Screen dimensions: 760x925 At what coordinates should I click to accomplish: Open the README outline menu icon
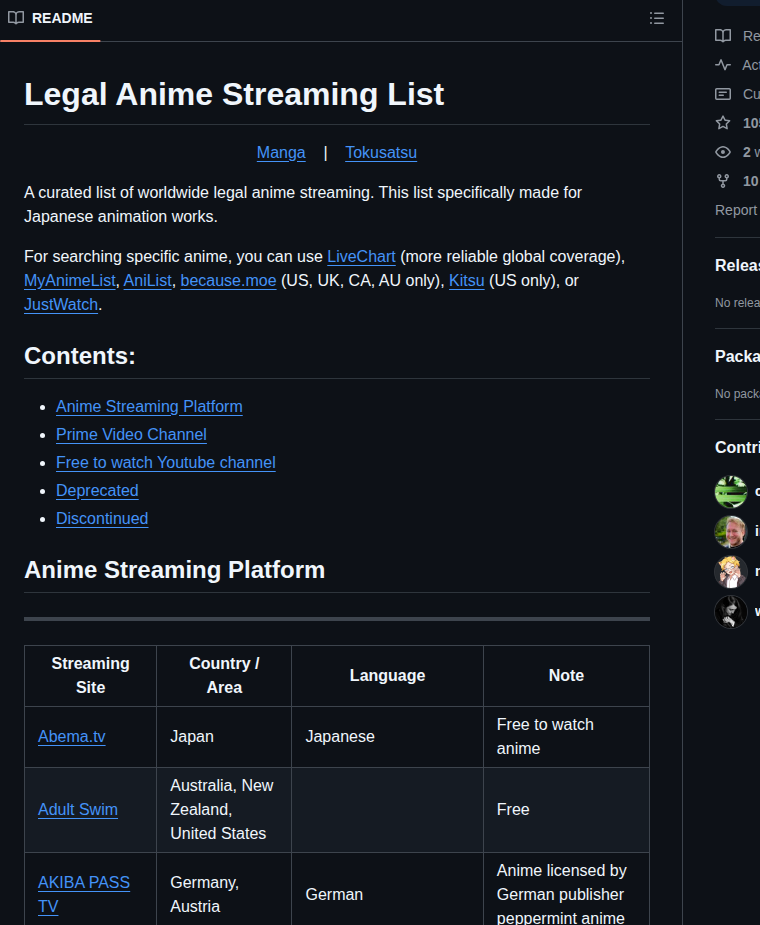[657, 18]
